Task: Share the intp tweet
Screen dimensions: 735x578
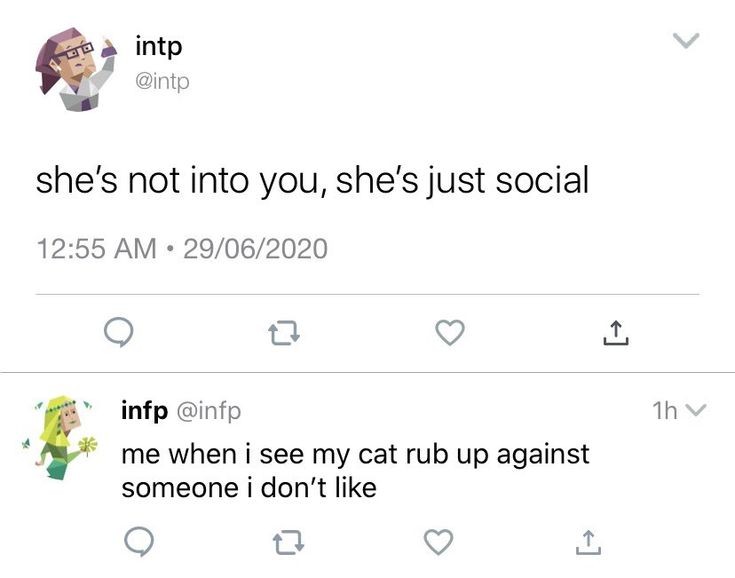Action: pyautogui.click(x=615, y=333)
